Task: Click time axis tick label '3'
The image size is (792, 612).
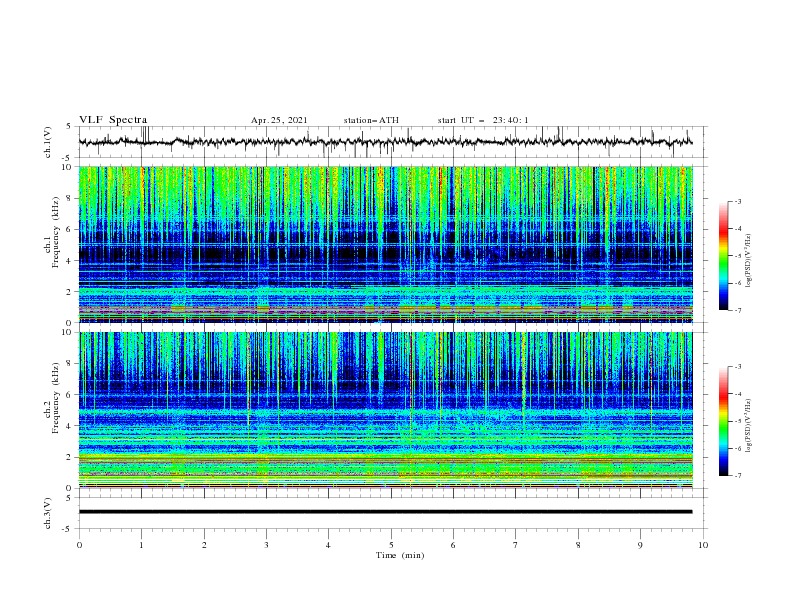Action: [266, 545]
